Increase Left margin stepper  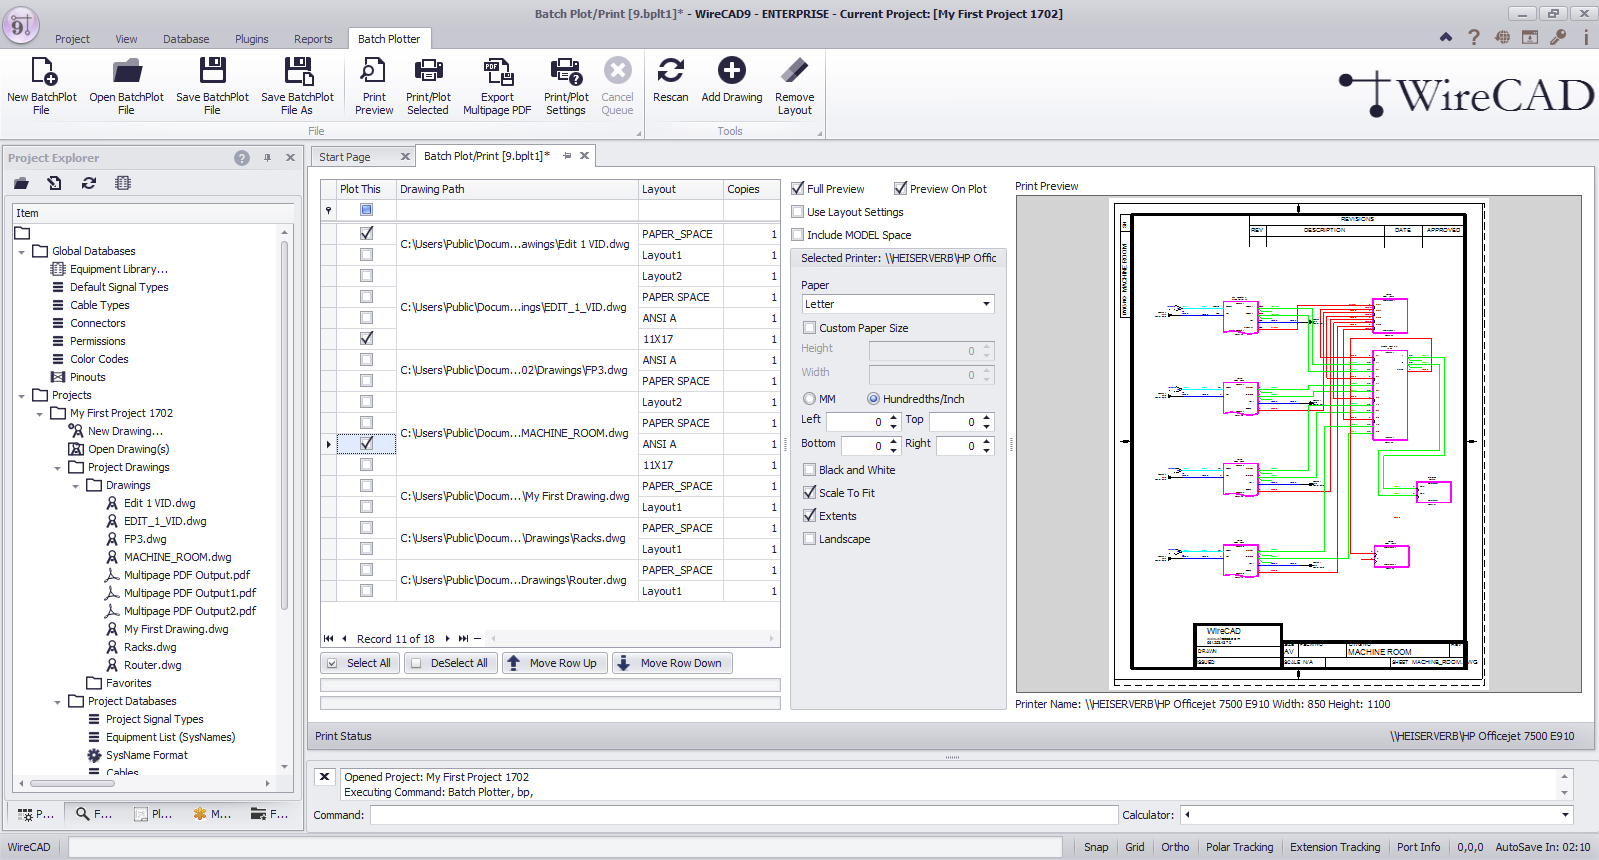pyautogui.click(x=893, y=417)
